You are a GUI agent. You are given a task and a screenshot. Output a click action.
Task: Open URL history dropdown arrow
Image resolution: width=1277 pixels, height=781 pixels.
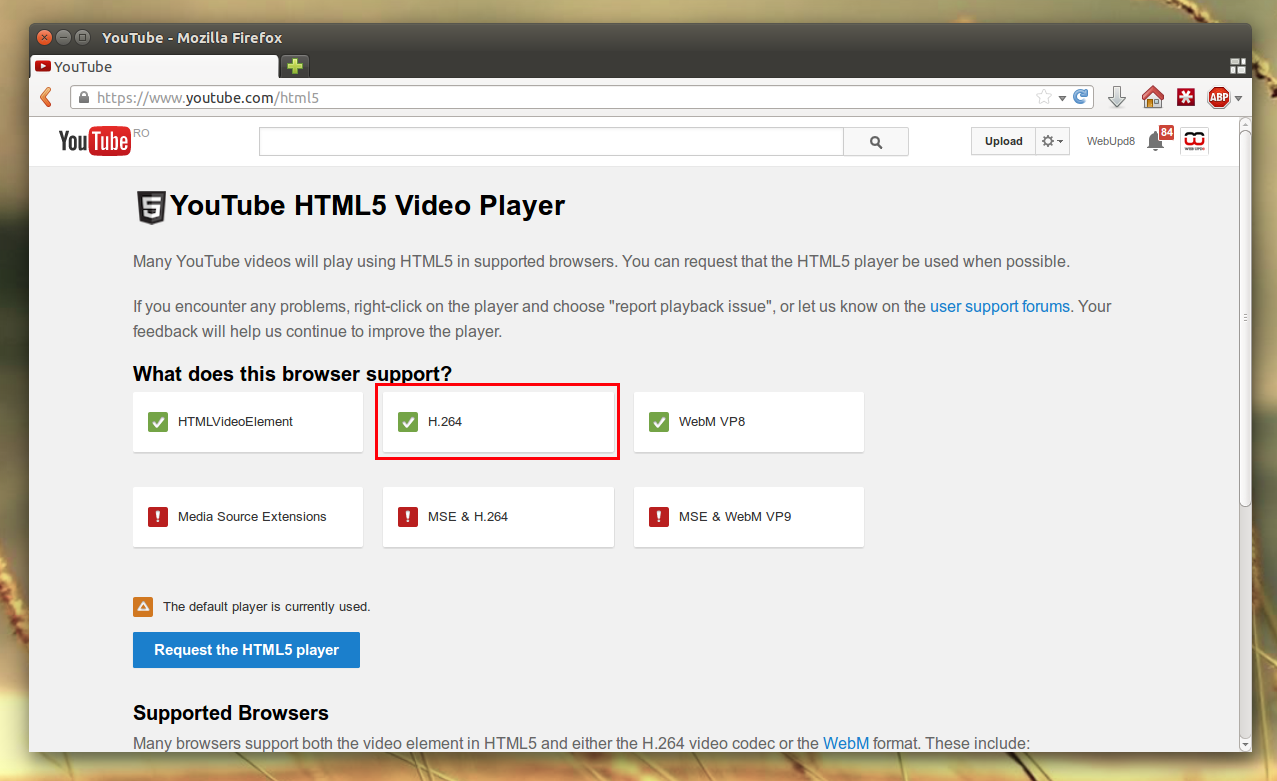coord(1062,98)
